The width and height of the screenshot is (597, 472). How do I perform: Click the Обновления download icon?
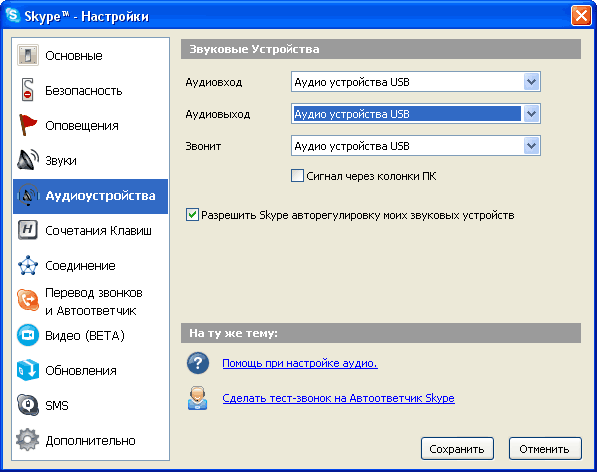28,370
